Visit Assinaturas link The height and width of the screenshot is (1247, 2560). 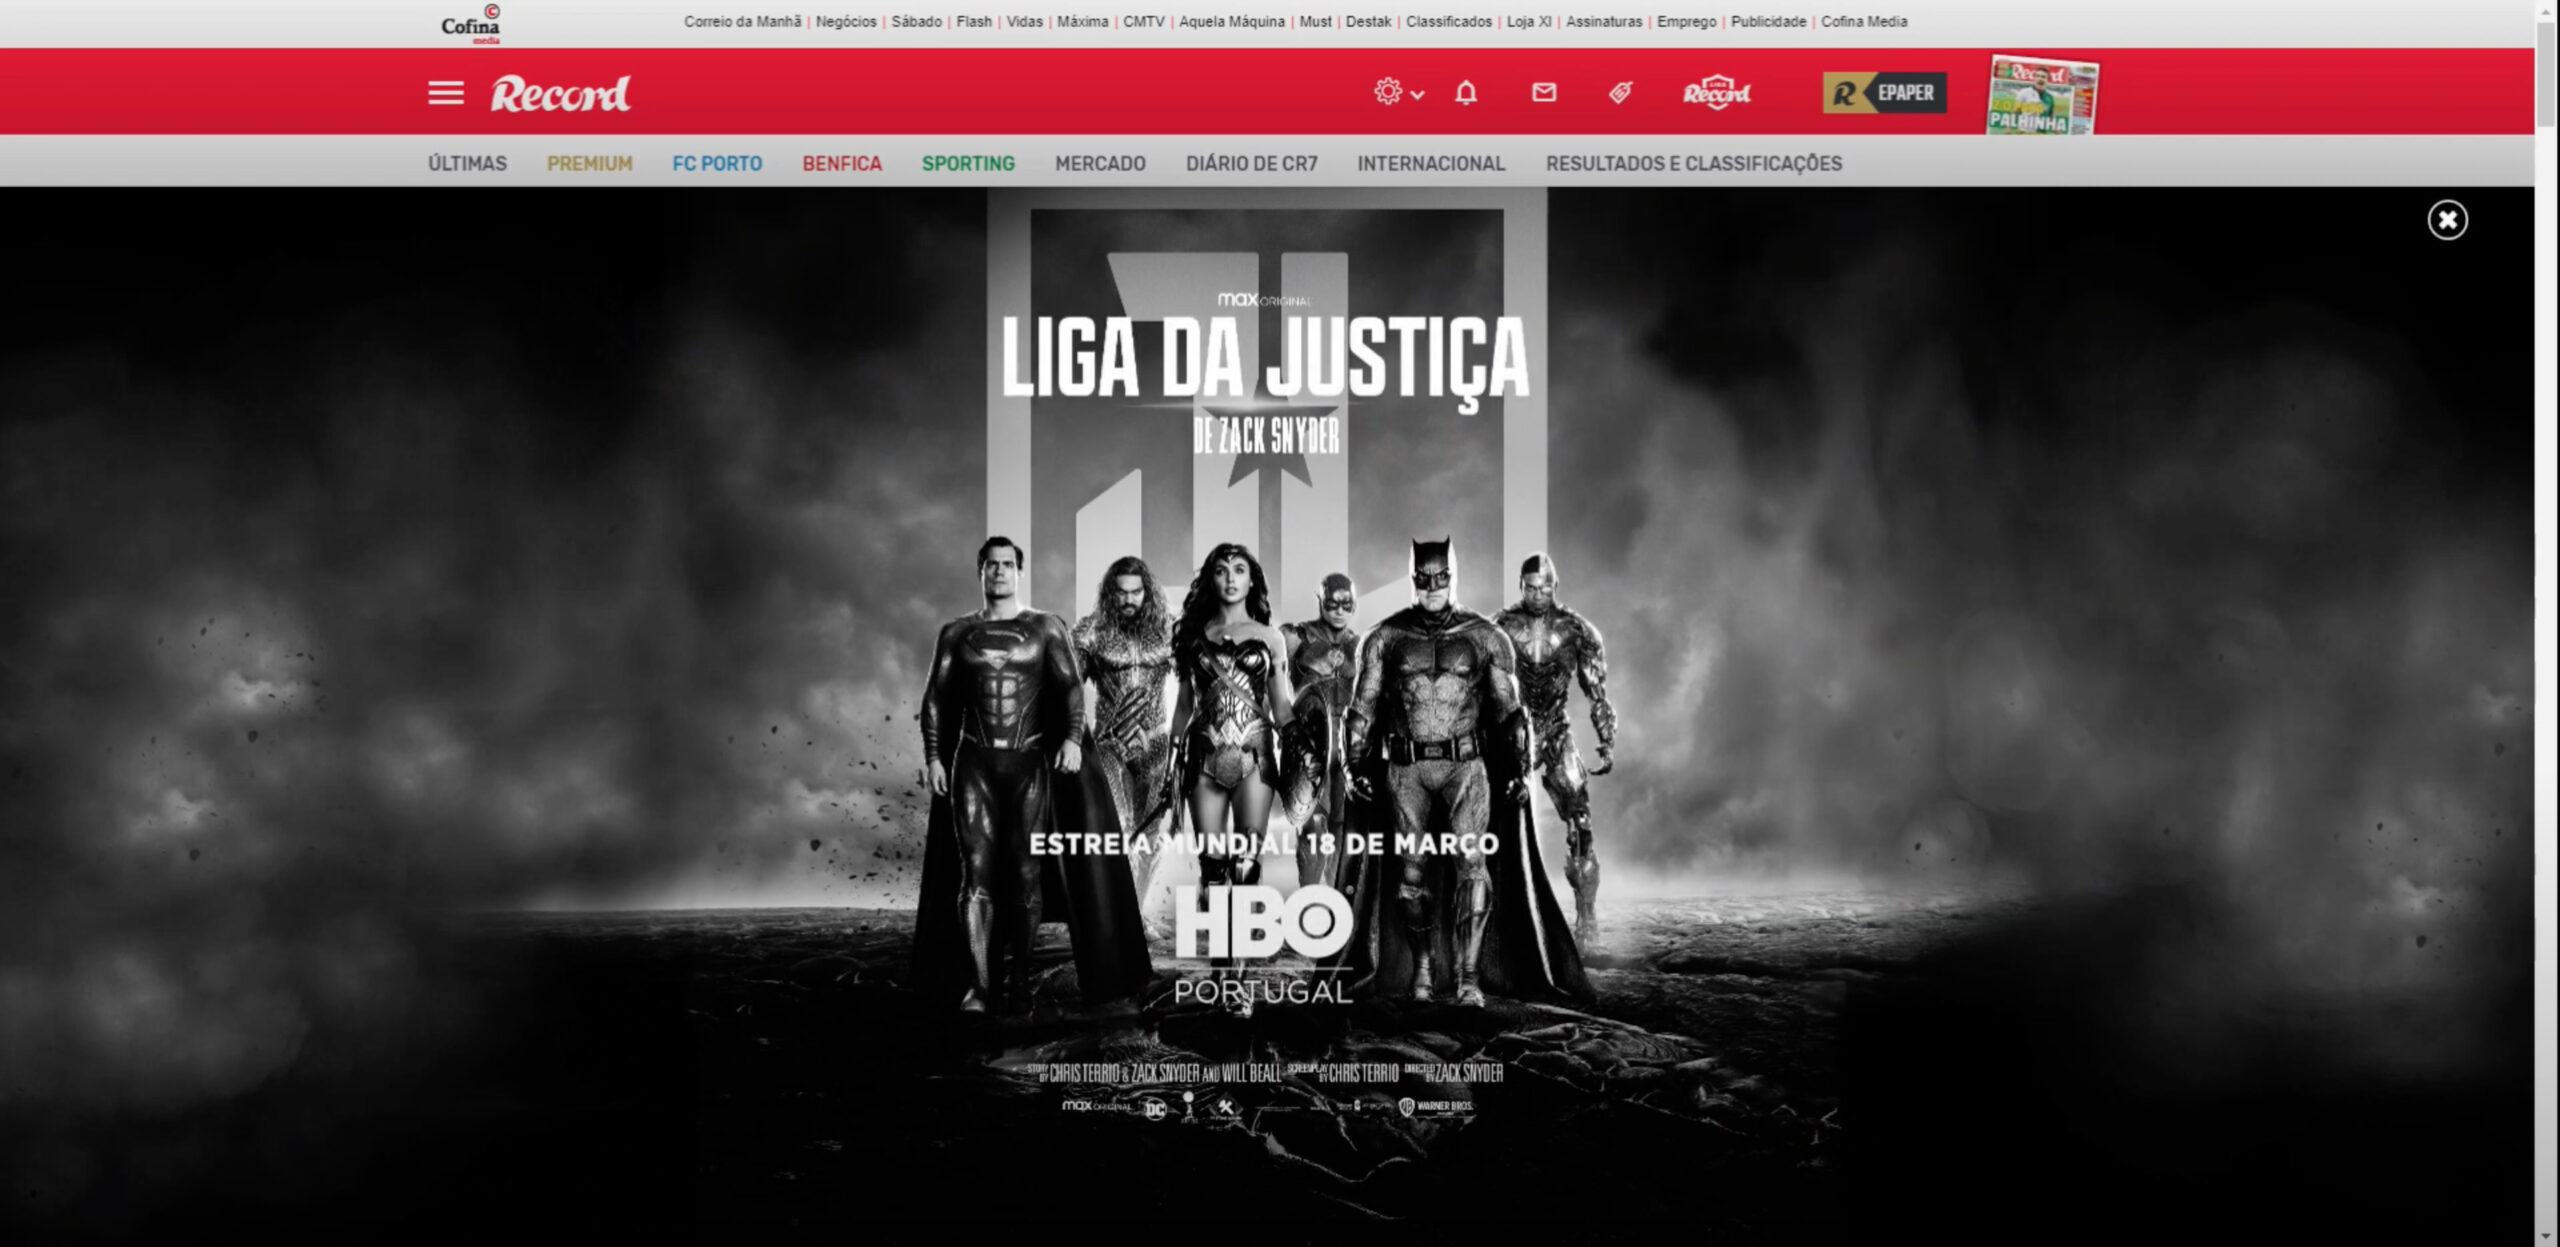(x=1604, y=21)
